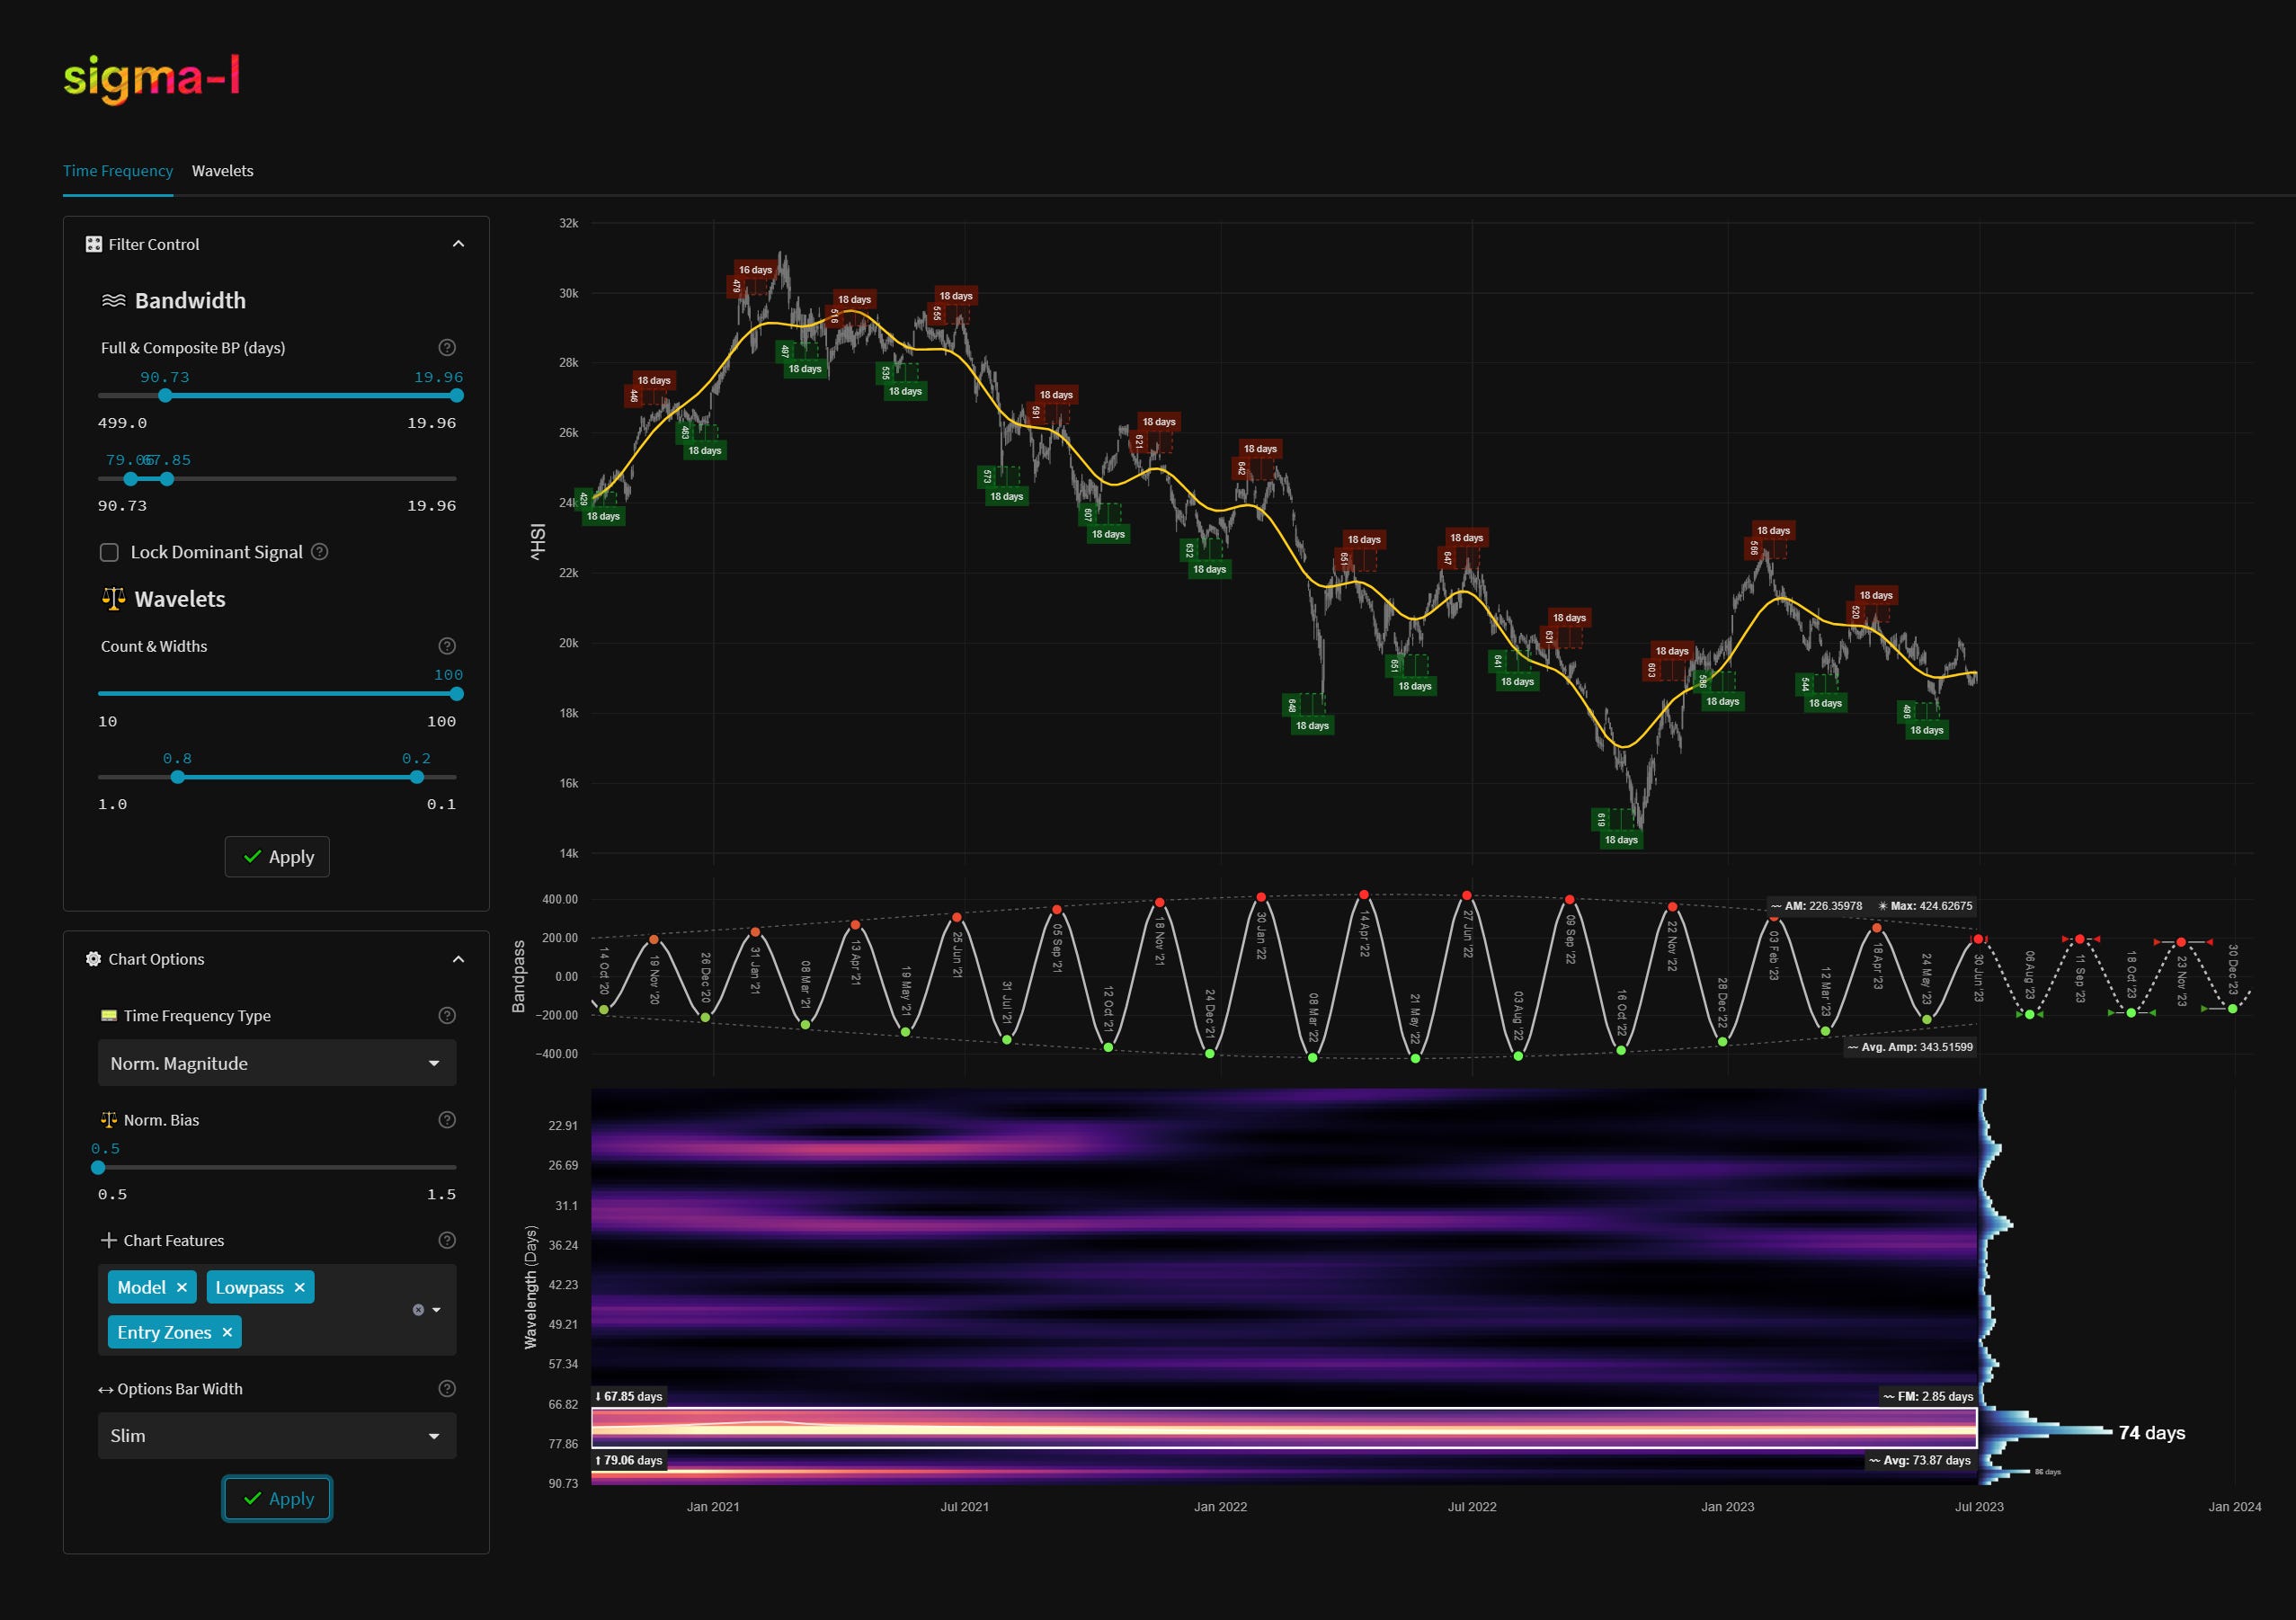This screenshot has height=1620, width=2296.
Task: Open the Norm. Magnitude dropdown
Action: click(x=277, y=1063)
